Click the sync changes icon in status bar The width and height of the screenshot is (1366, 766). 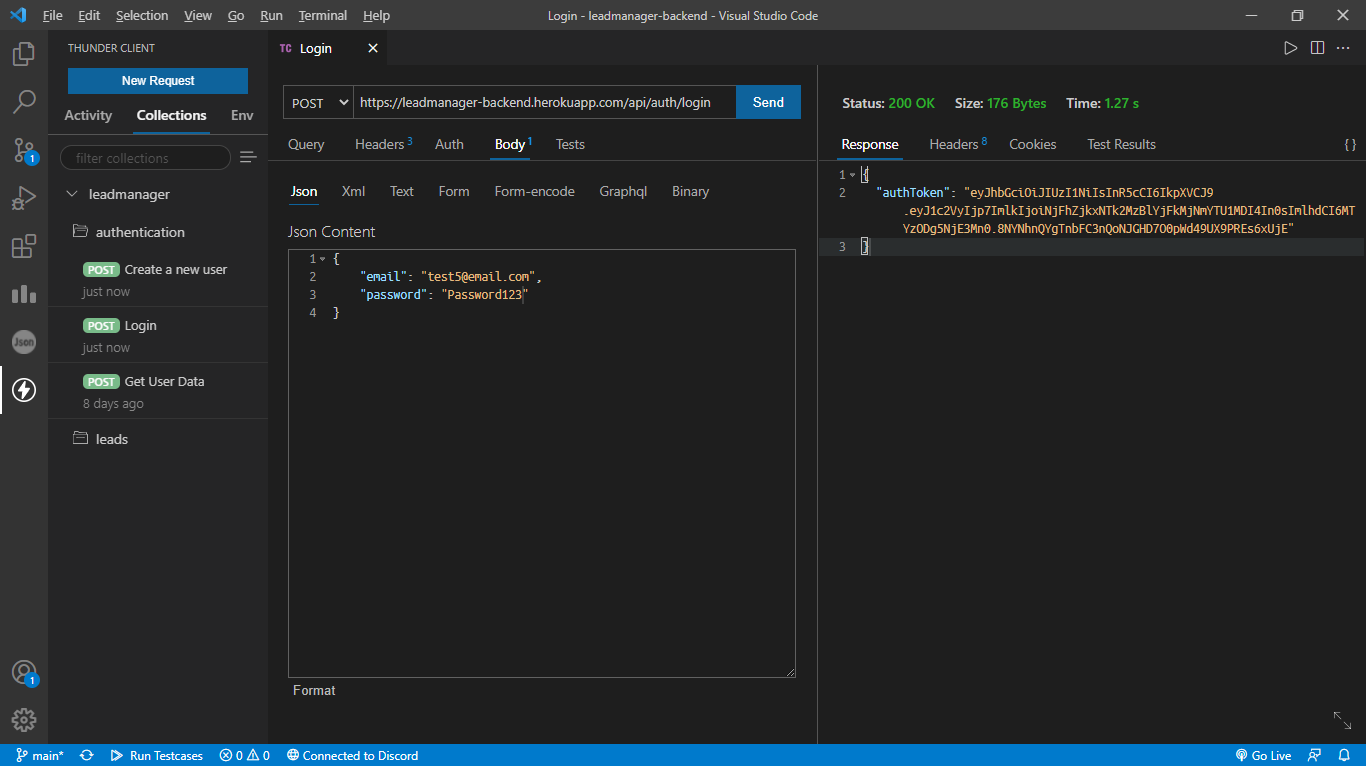click(x=87, y=755)
